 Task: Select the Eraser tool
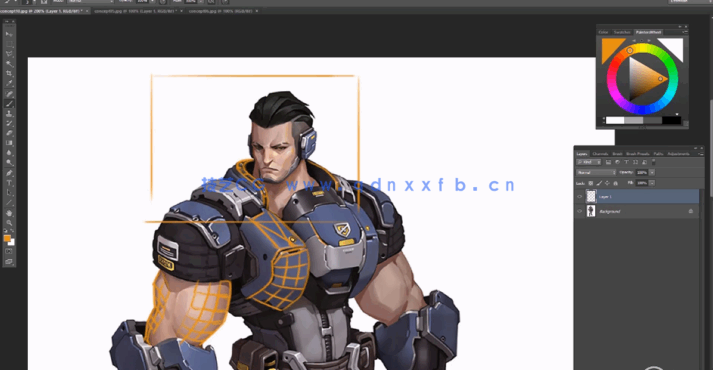pyautogui.click(x=9, y=133)
